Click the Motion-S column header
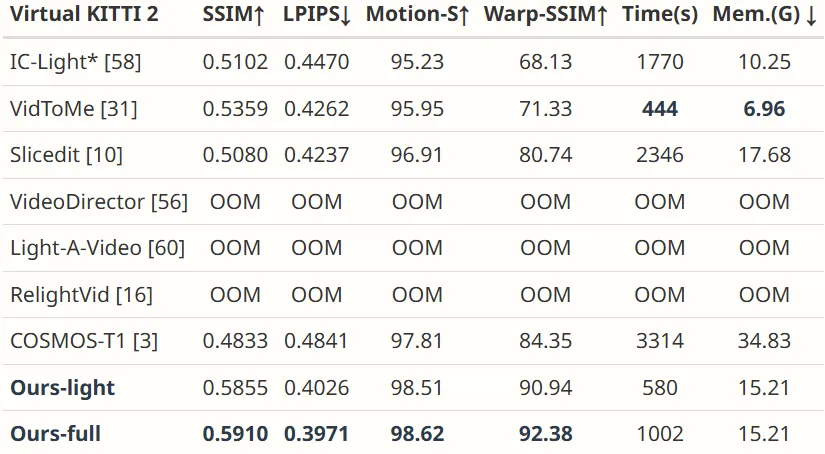The height and width of the screenshot is (454, 825). click(417, 14)
